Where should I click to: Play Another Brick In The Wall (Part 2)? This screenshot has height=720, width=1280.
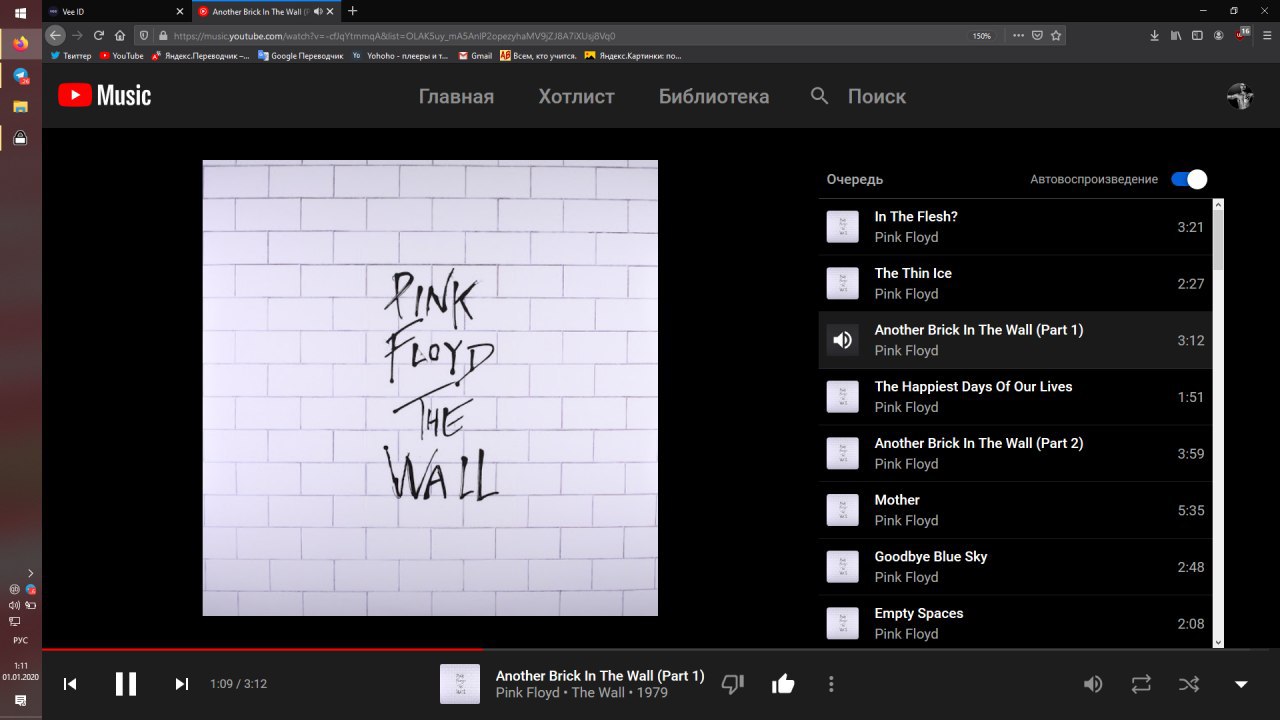click(1015, 453)
